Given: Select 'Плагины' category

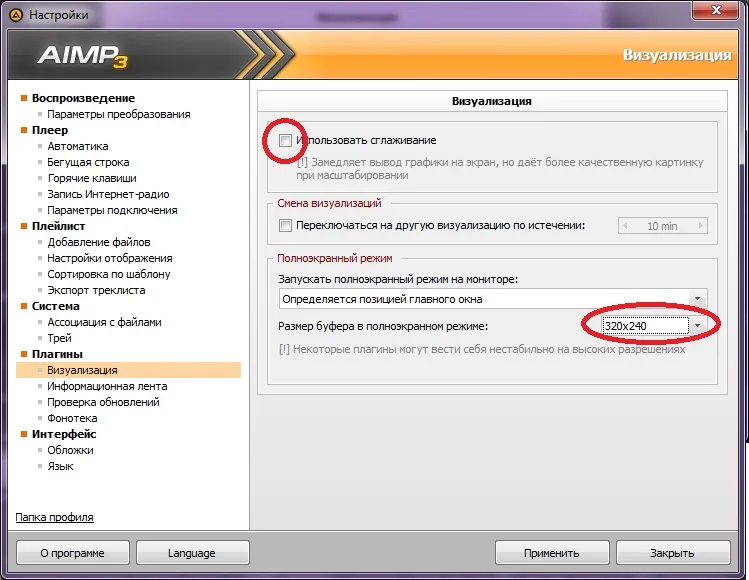Looking at the screenshot, I should click(57, 354).
